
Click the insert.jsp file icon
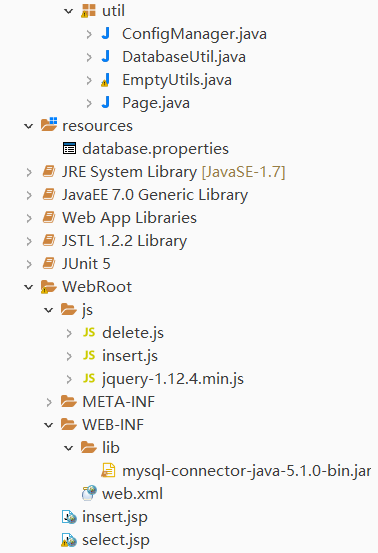(x=69, y=517)
